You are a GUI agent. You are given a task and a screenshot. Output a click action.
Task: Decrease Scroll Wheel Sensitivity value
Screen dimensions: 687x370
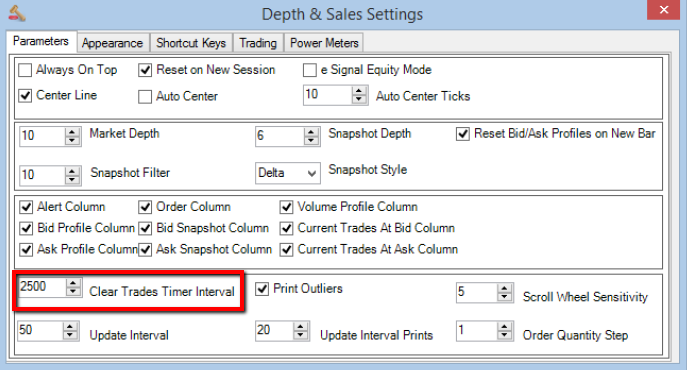505,297
